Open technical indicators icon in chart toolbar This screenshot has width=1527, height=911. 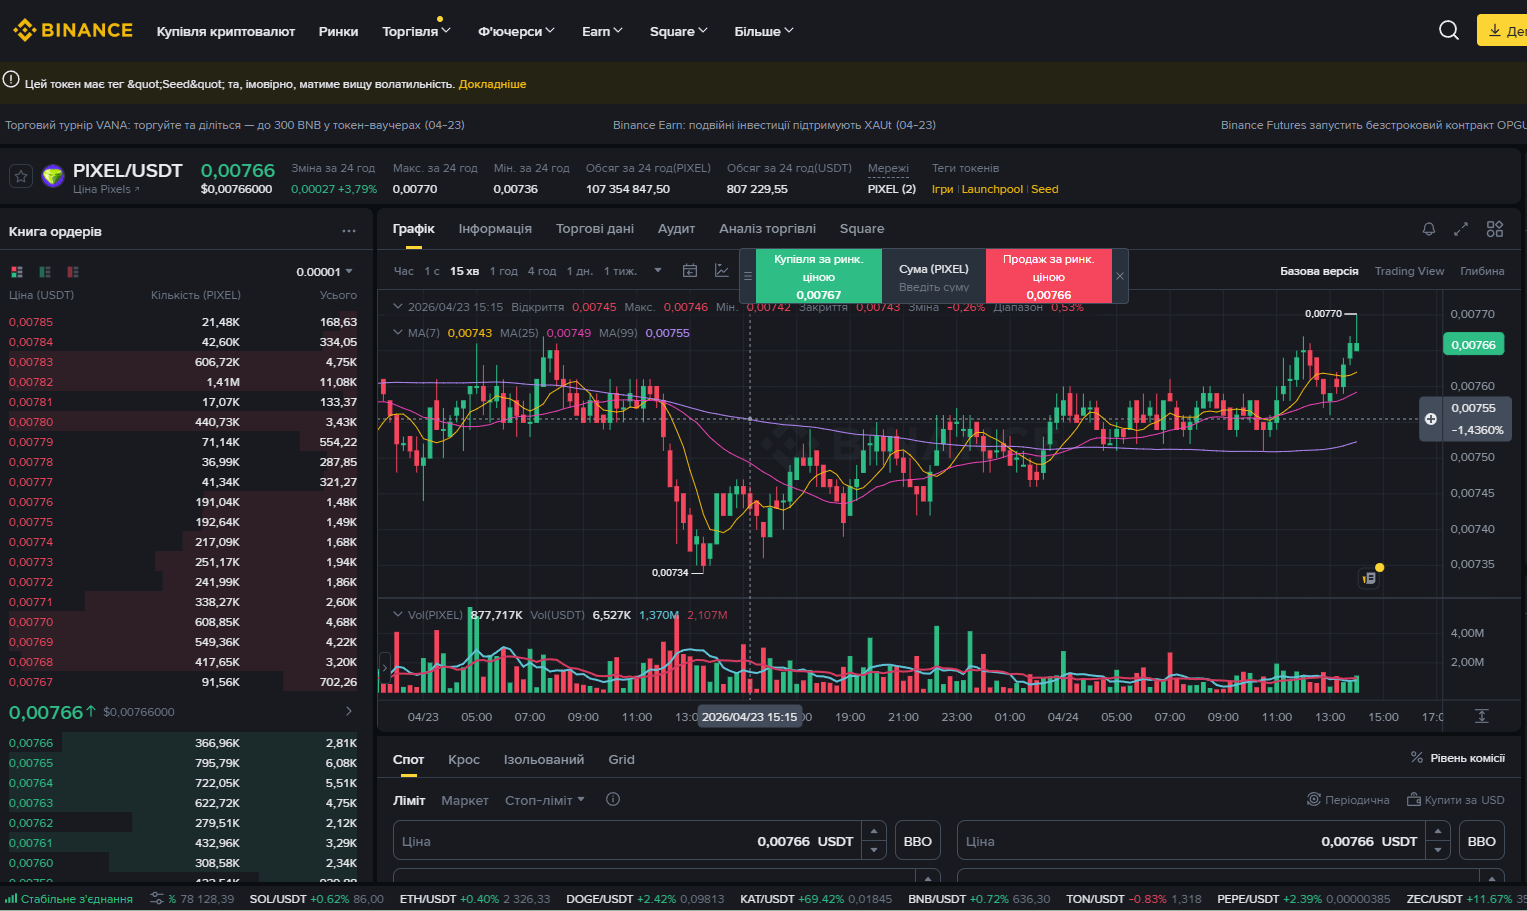pyautogui.click(x=721, y=271)
